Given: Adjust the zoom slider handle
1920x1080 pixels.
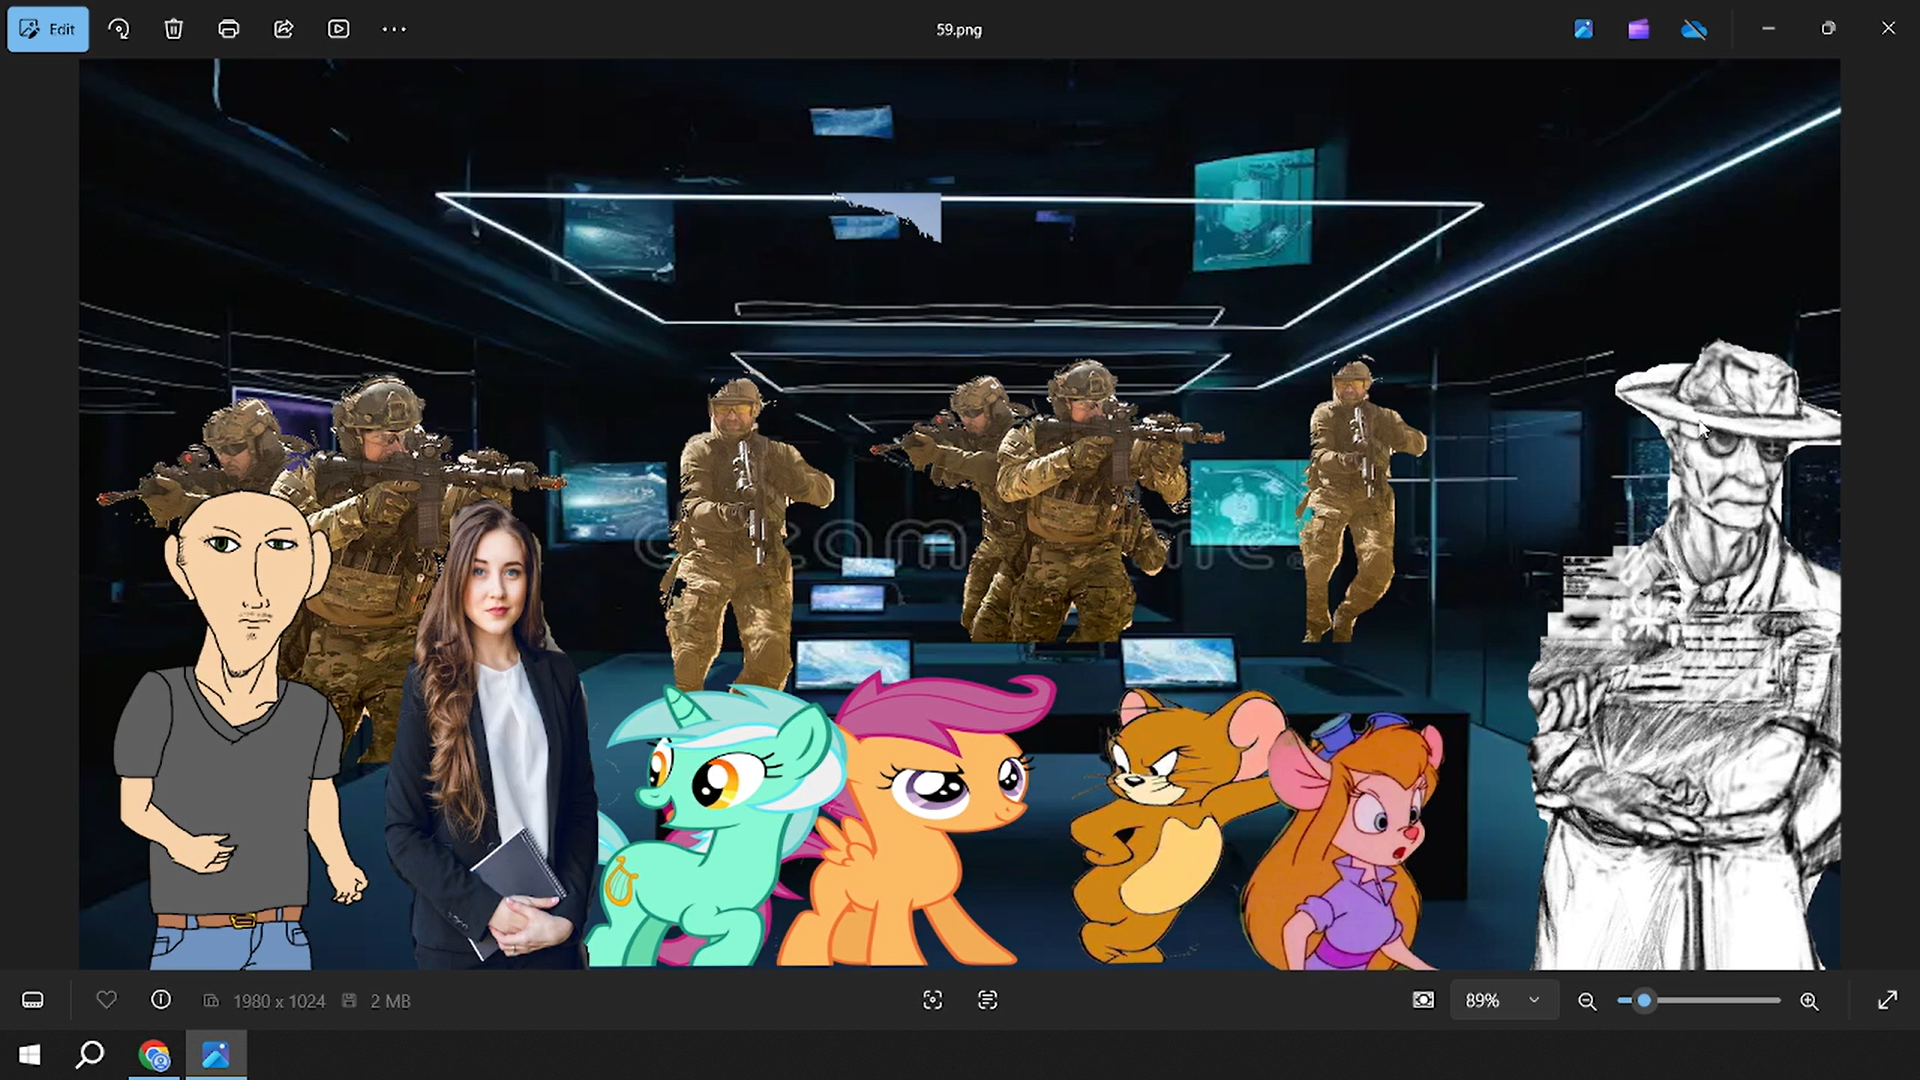Looking at the screenshot, I should tap(1644, 1000).
